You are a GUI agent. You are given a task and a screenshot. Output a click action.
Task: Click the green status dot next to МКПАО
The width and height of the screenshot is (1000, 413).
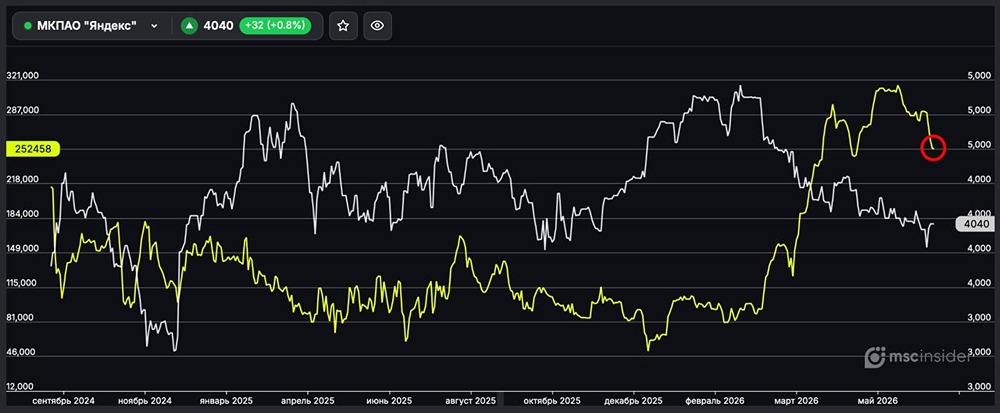pos(27,26)
